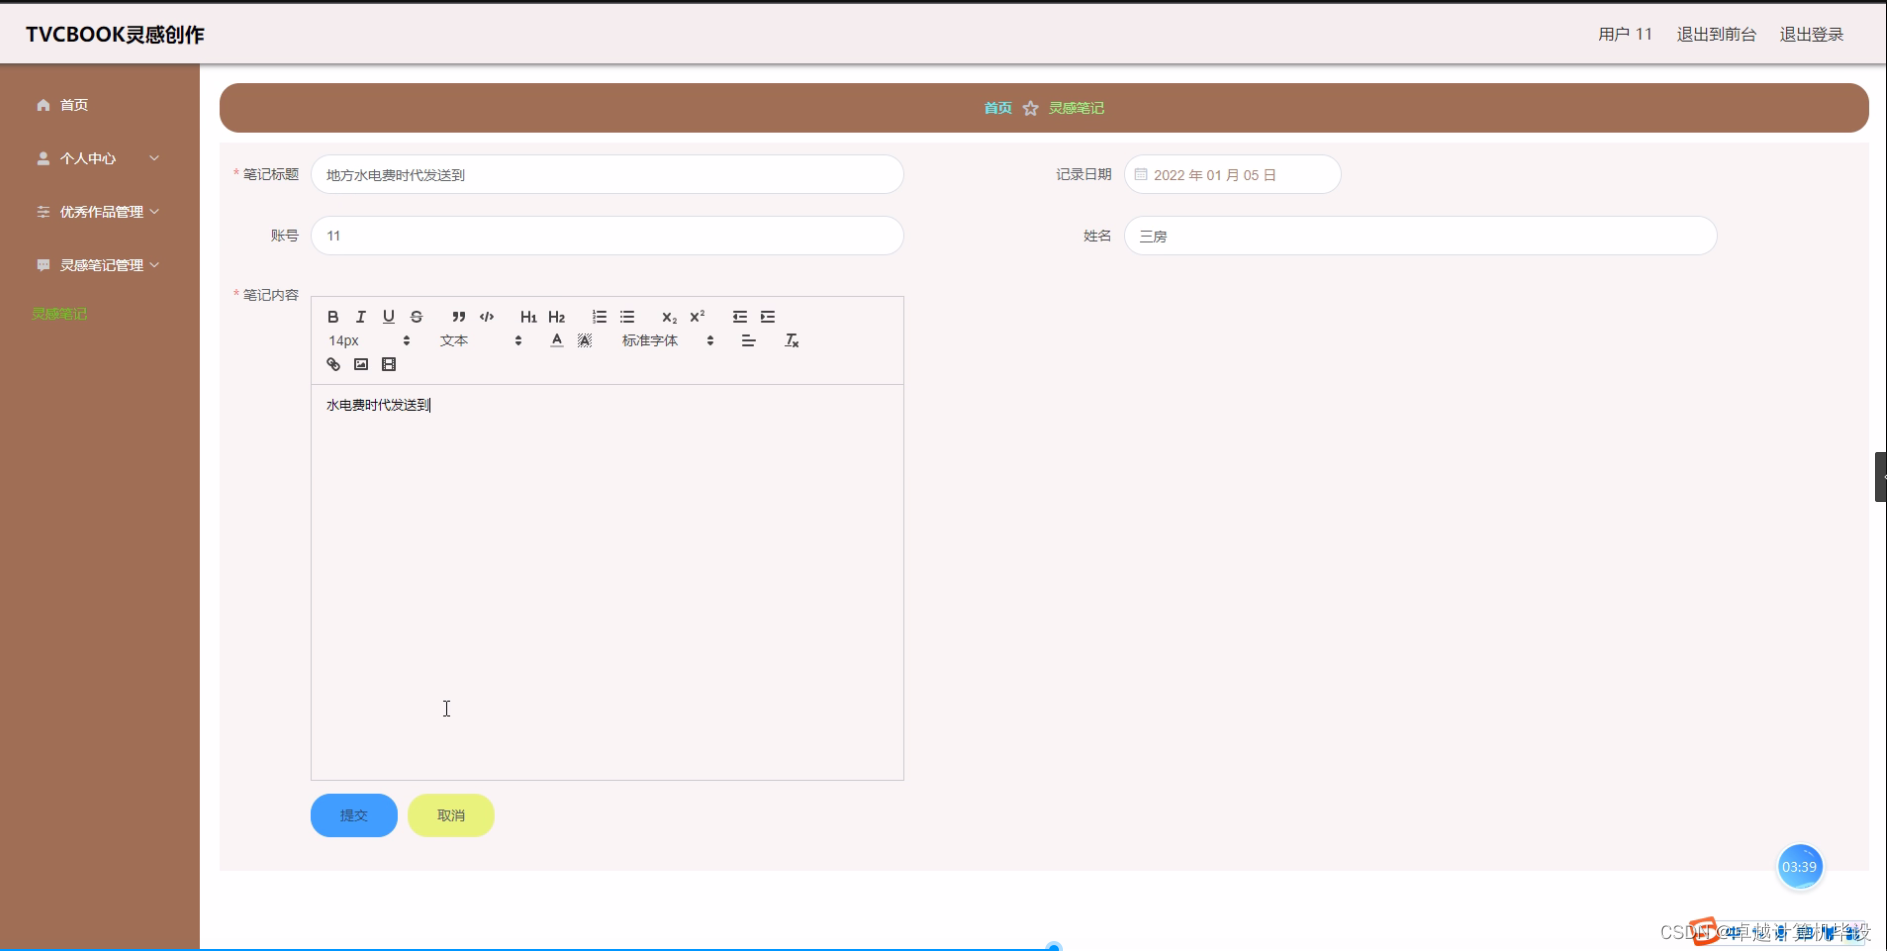Cancel editing with 取消 button
Image resolution: width=1887 pixels, height=951 pixels.
pos(451,816)
